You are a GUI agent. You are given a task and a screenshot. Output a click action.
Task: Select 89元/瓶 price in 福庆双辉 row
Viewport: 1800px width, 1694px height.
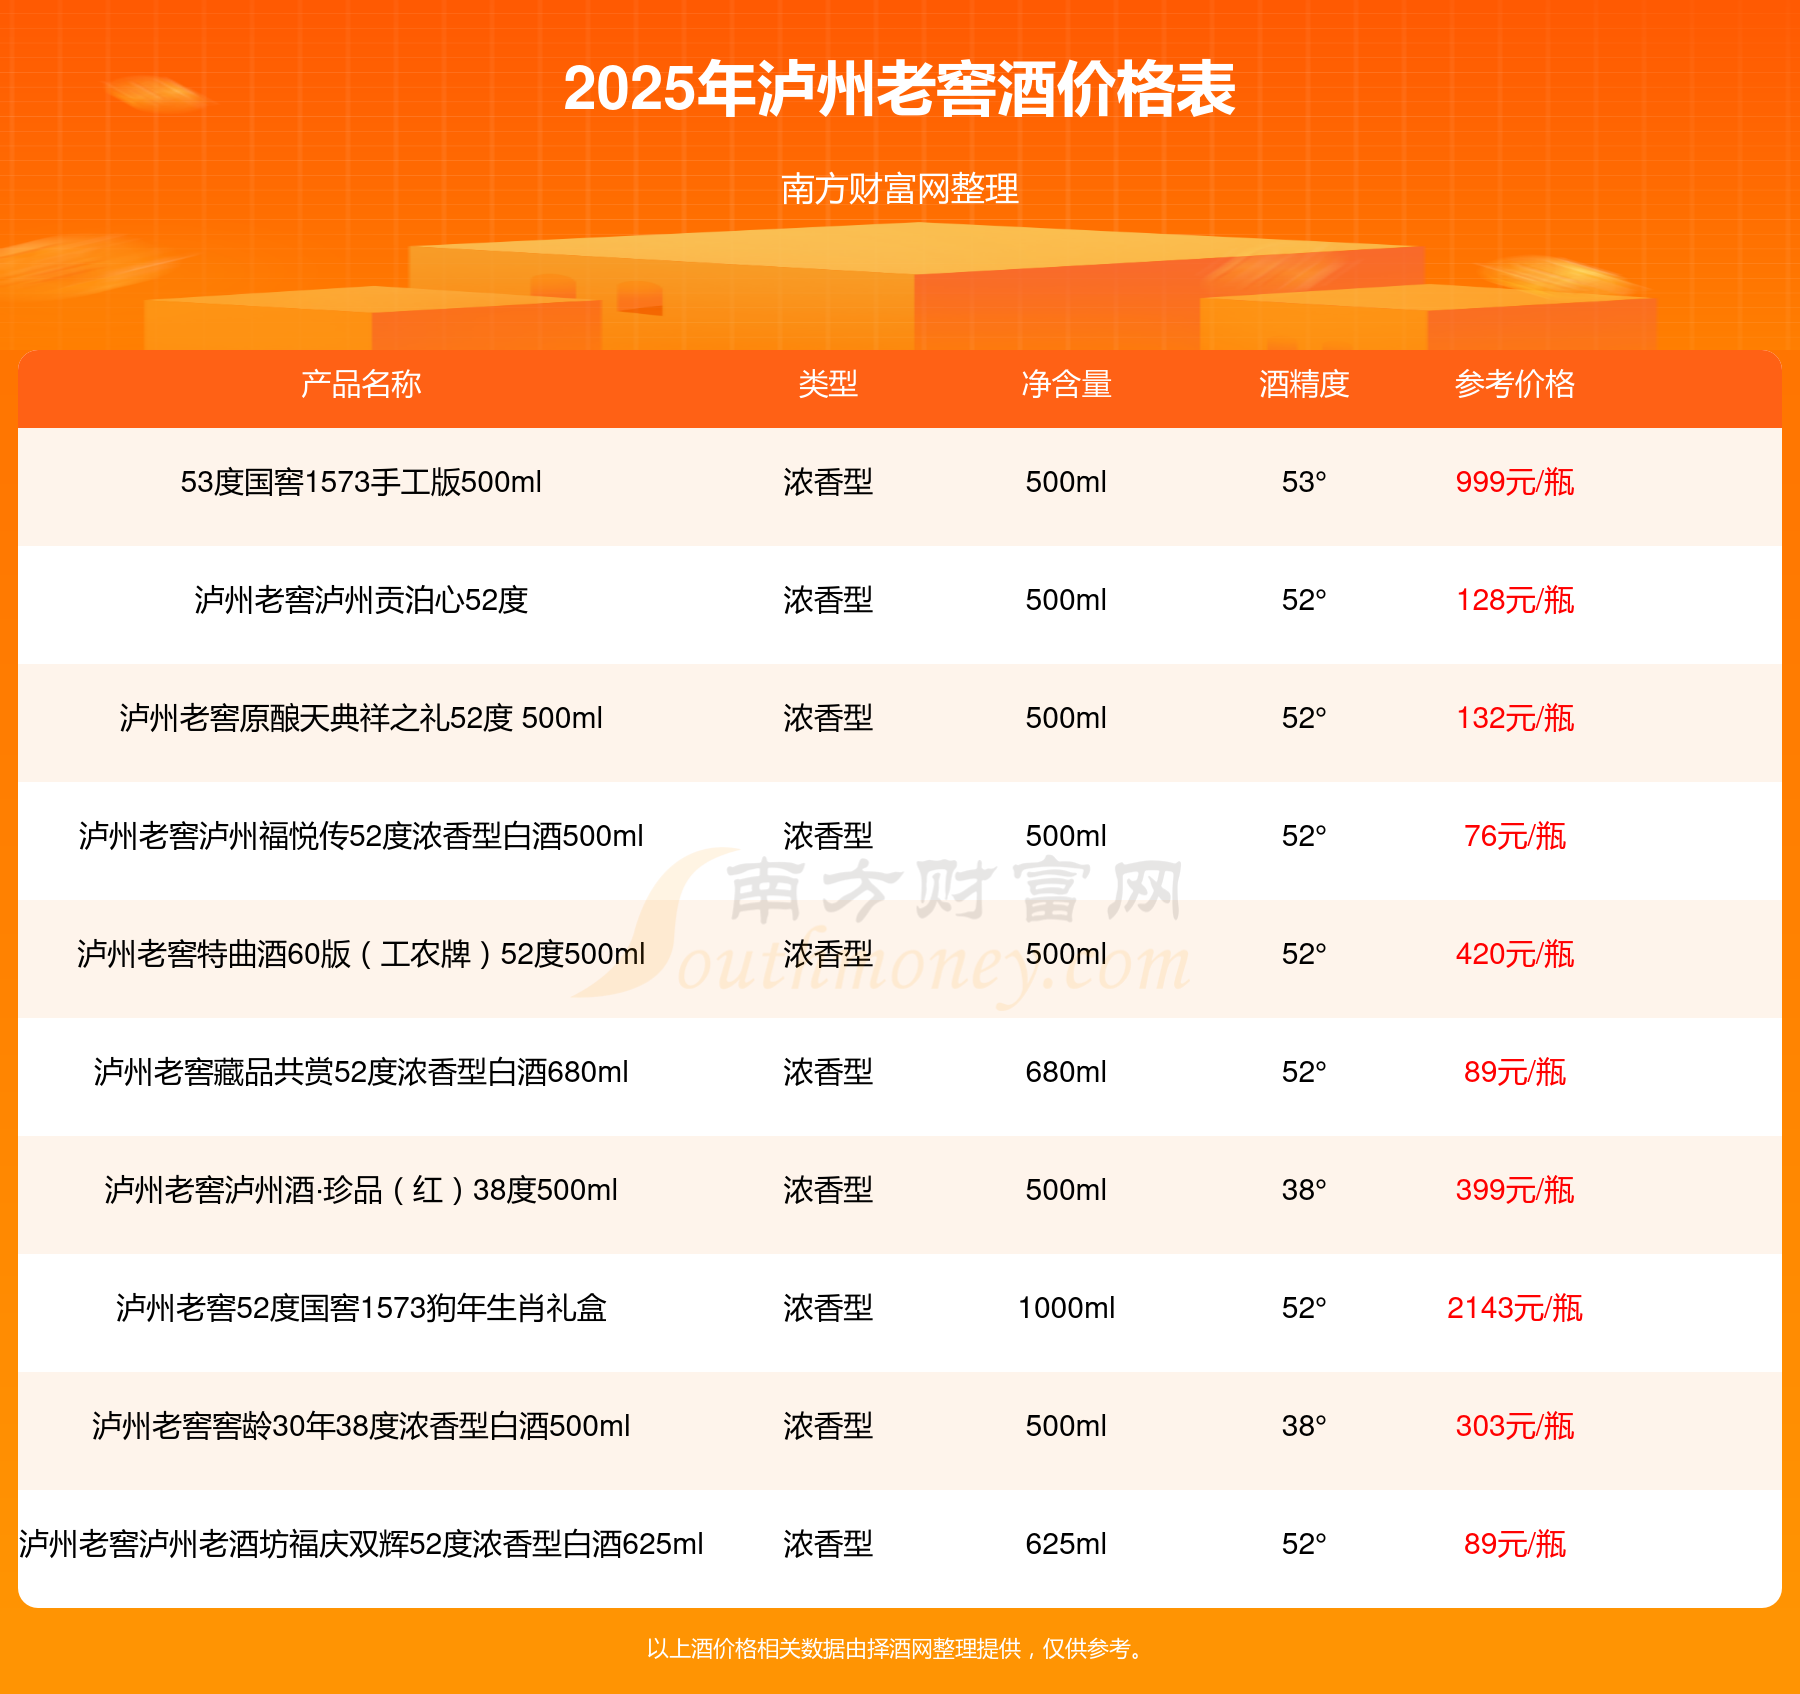tap(1515, 1544)
